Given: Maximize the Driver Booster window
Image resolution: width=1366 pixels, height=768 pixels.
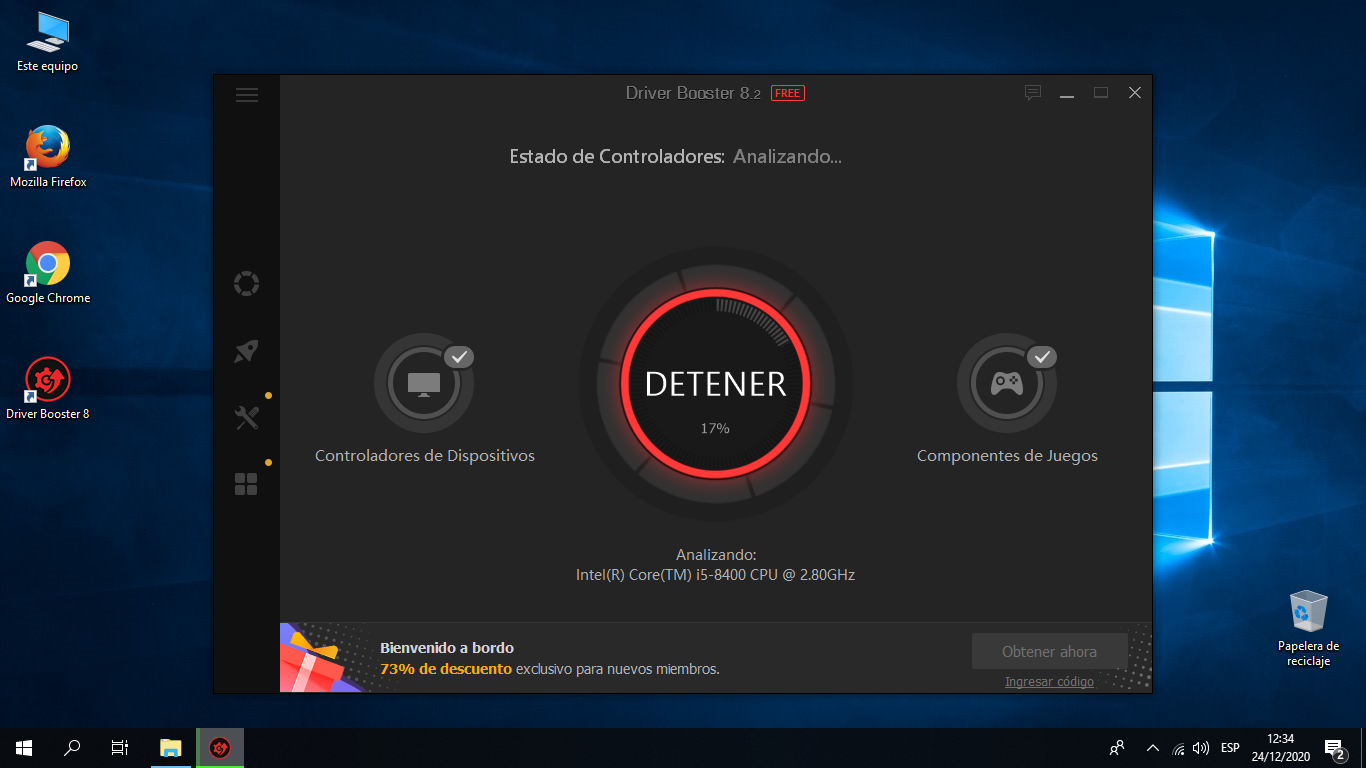Looking at the screenshot, I should (1101, 93).
